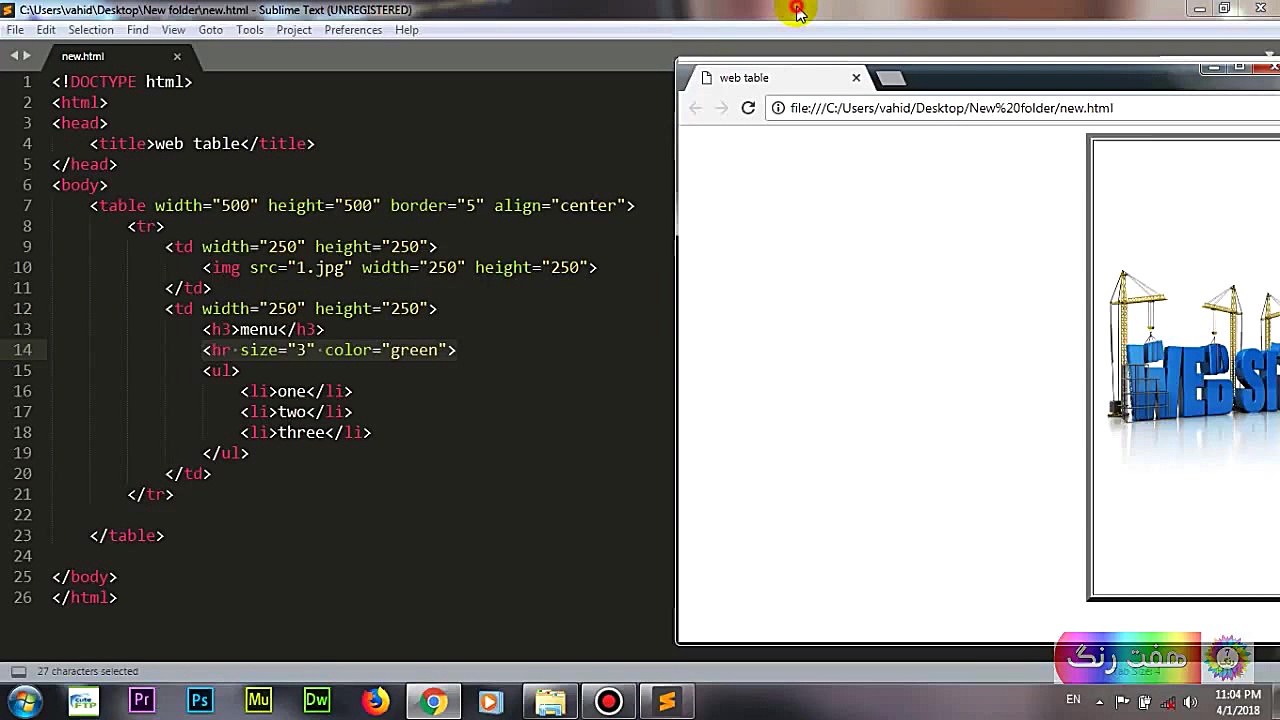Click Chrome's forward navigation arrow

click(722, 108)
